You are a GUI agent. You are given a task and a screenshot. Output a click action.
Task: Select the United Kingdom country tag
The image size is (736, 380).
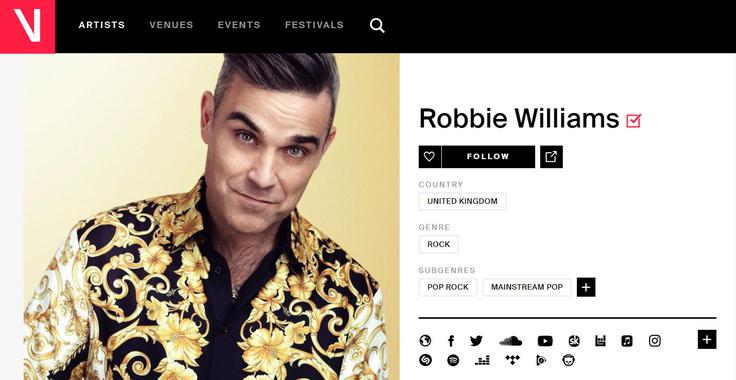(x=462, y=201)
